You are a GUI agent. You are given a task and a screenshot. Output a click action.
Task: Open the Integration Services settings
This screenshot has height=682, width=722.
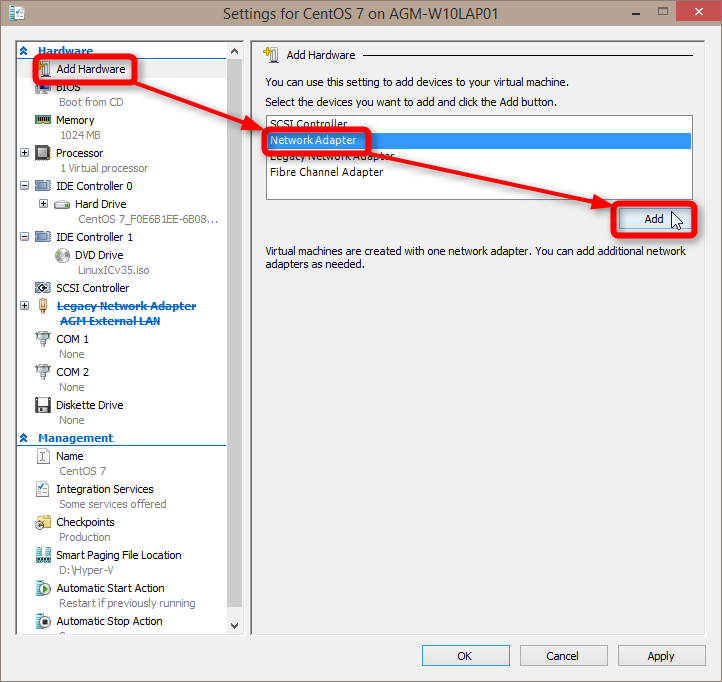105,489
